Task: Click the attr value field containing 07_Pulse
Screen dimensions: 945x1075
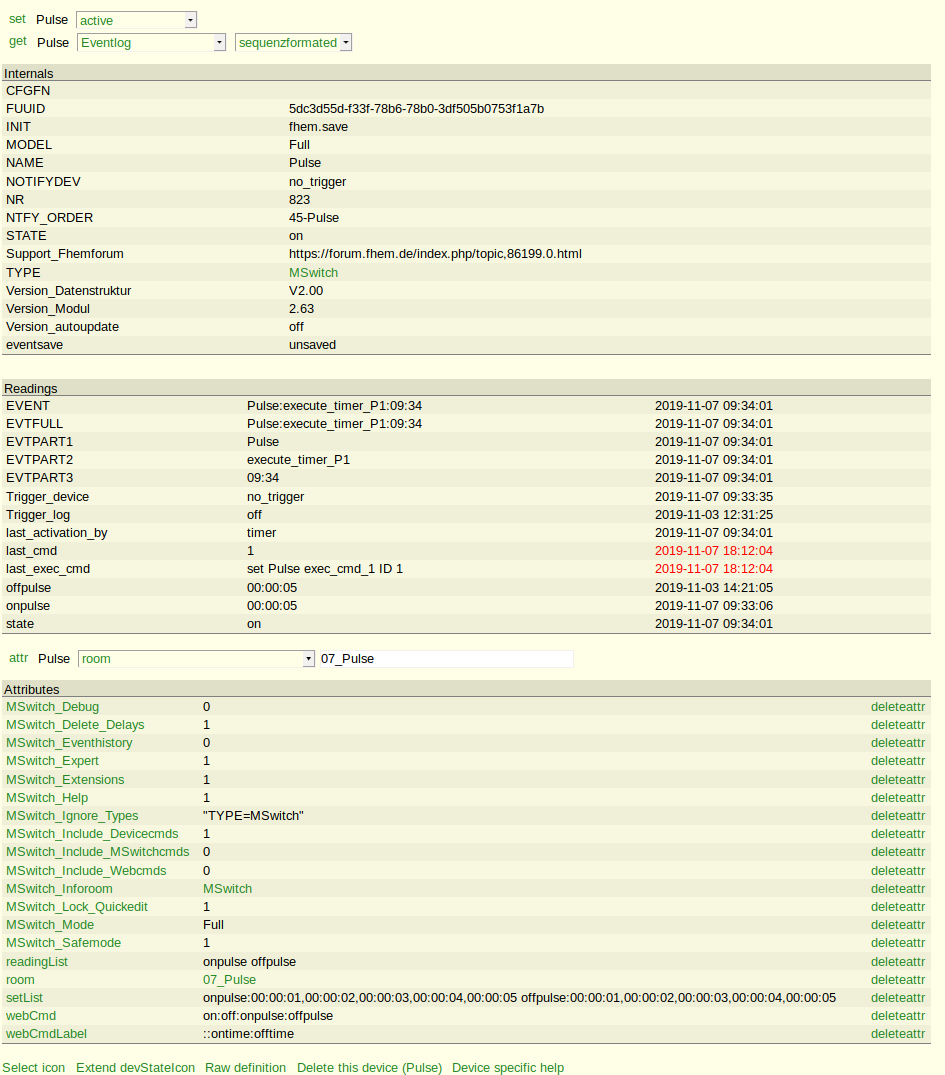Action: click(446, 659)
